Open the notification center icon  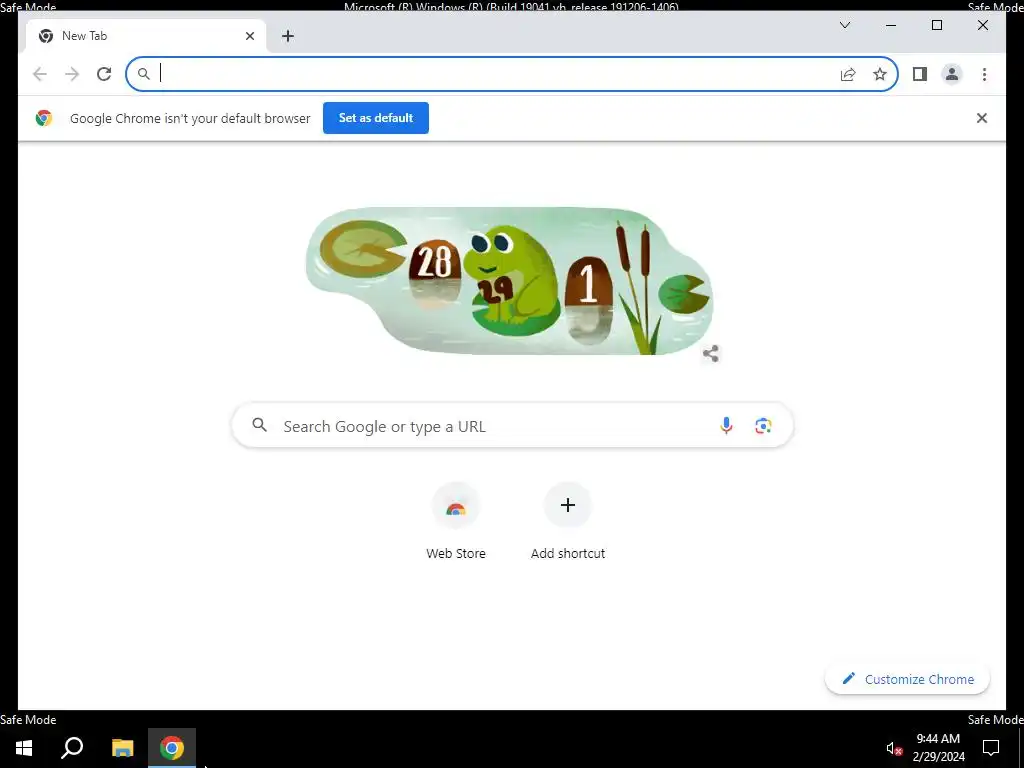pos(991,748)
